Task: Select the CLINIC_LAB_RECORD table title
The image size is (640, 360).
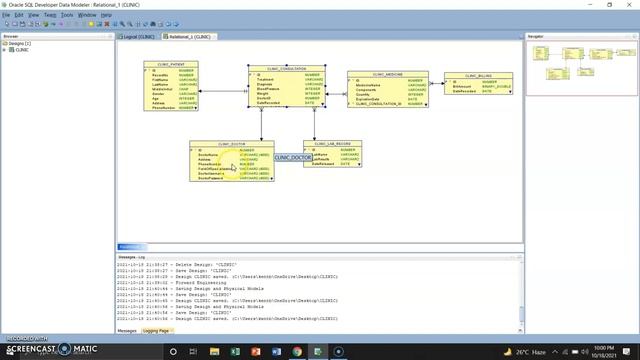Action: pyautogui.click(x=333, y=144)
